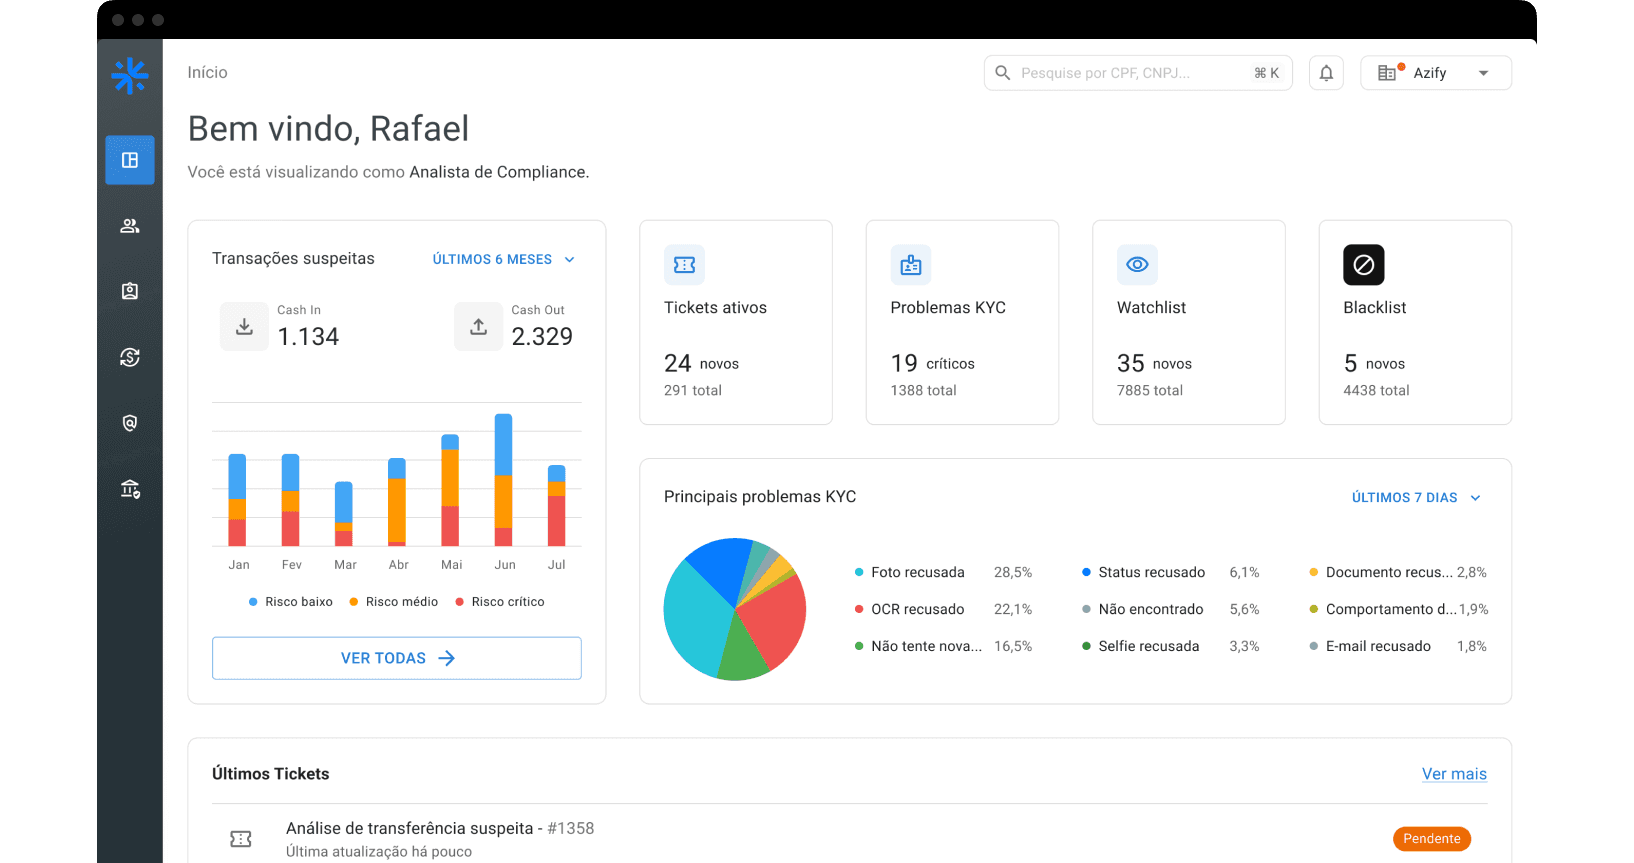The image size is (1634, 863).
Task: Click the ticket icon beside ticket #1358
Action: tap(241, 839)
